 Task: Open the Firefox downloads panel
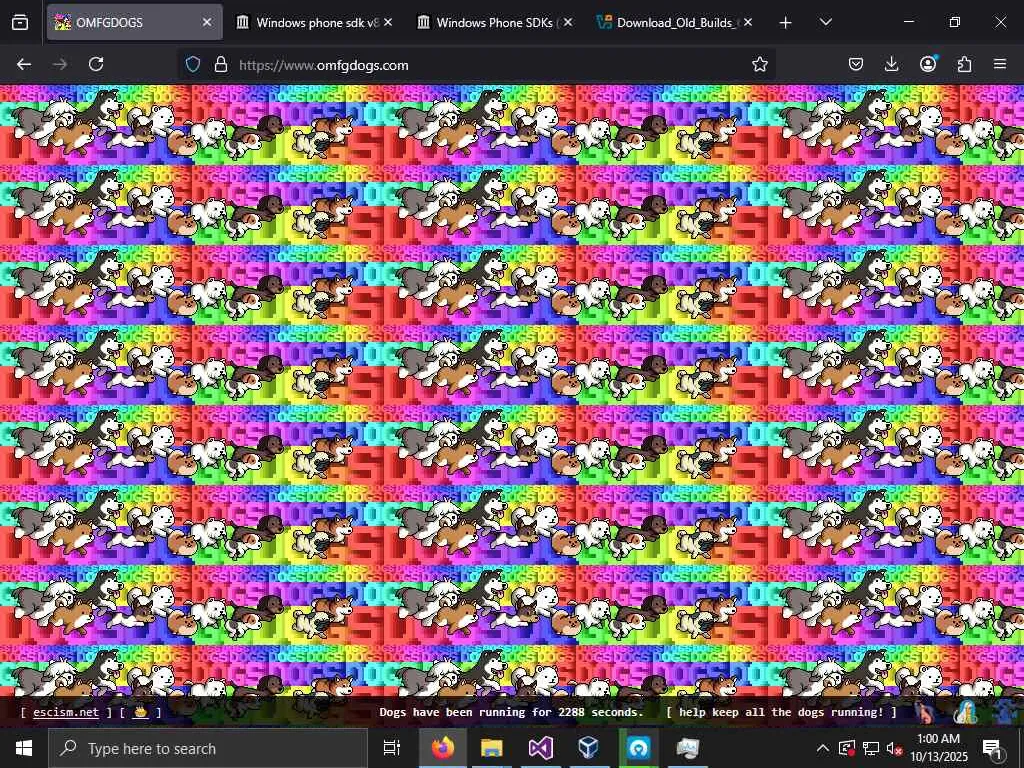coord(891,64)
